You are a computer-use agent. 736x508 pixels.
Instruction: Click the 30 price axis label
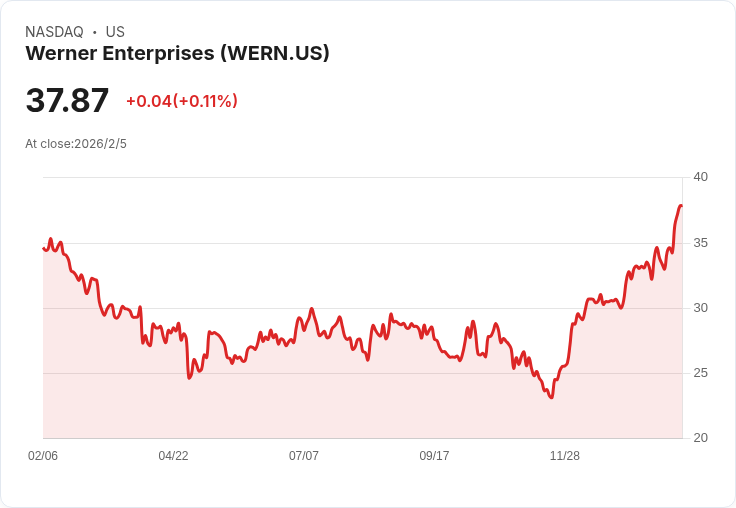700,308
